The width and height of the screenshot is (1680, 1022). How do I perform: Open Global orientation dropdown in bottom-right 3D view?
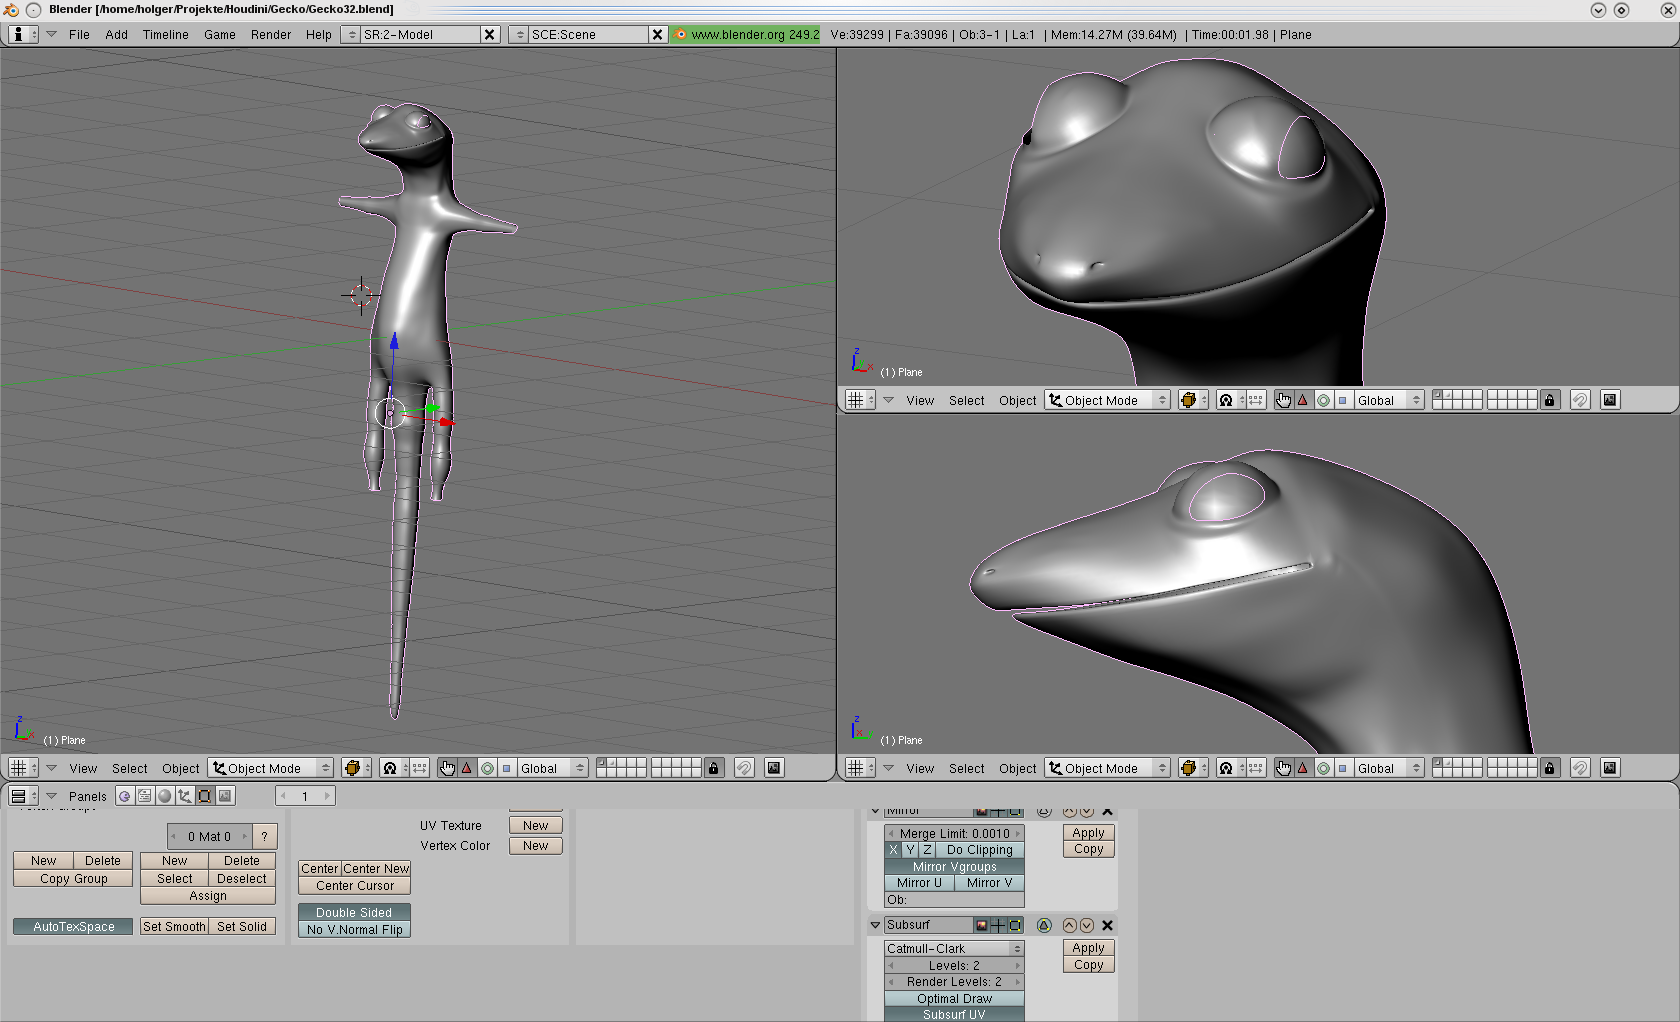click(x=1389, y=768)
